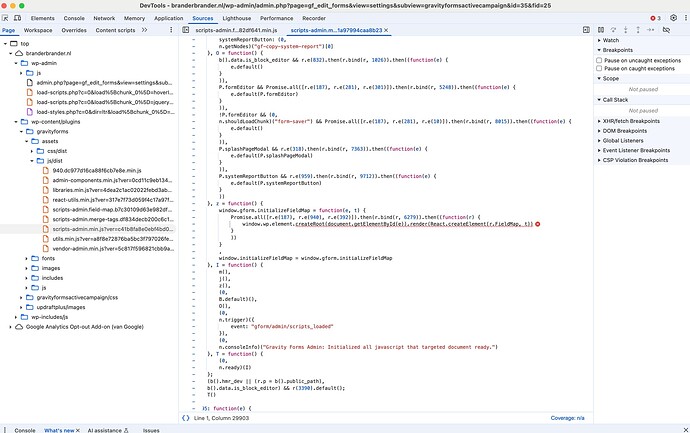690x433 pixels.
Task: Show more navigator tabs chevron
Action: 144,30
